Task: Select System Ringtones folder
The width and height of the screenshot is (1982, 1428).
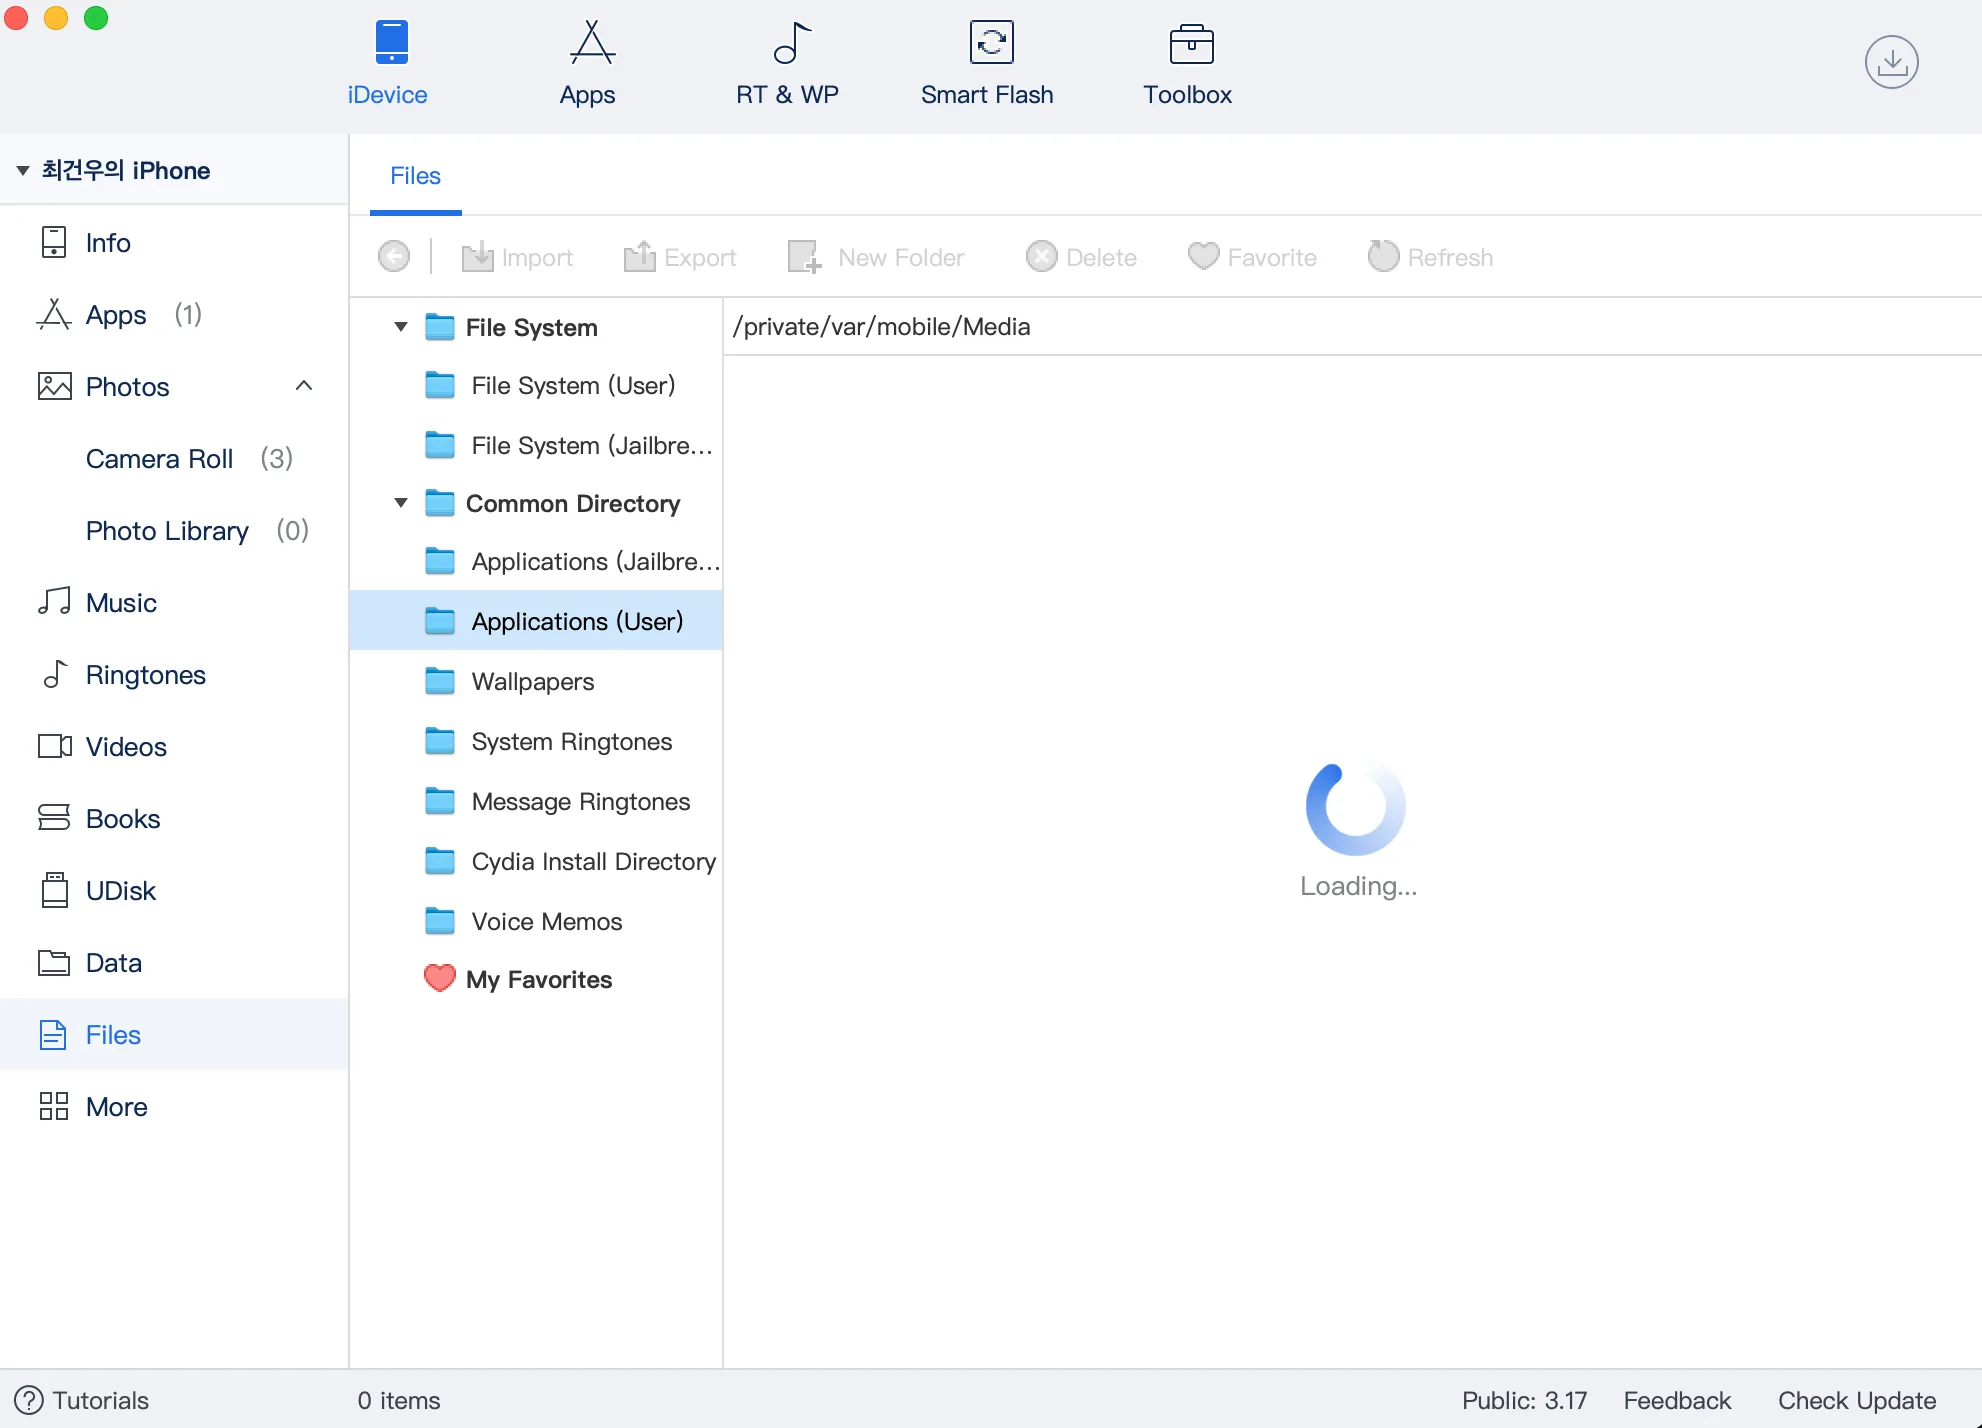Action: pos(536,742)
